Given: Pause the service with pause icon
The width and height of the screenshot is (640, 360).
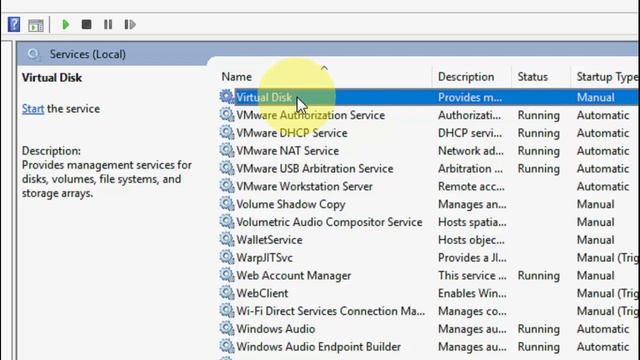Looking at the screenshot, I should 108,25.
